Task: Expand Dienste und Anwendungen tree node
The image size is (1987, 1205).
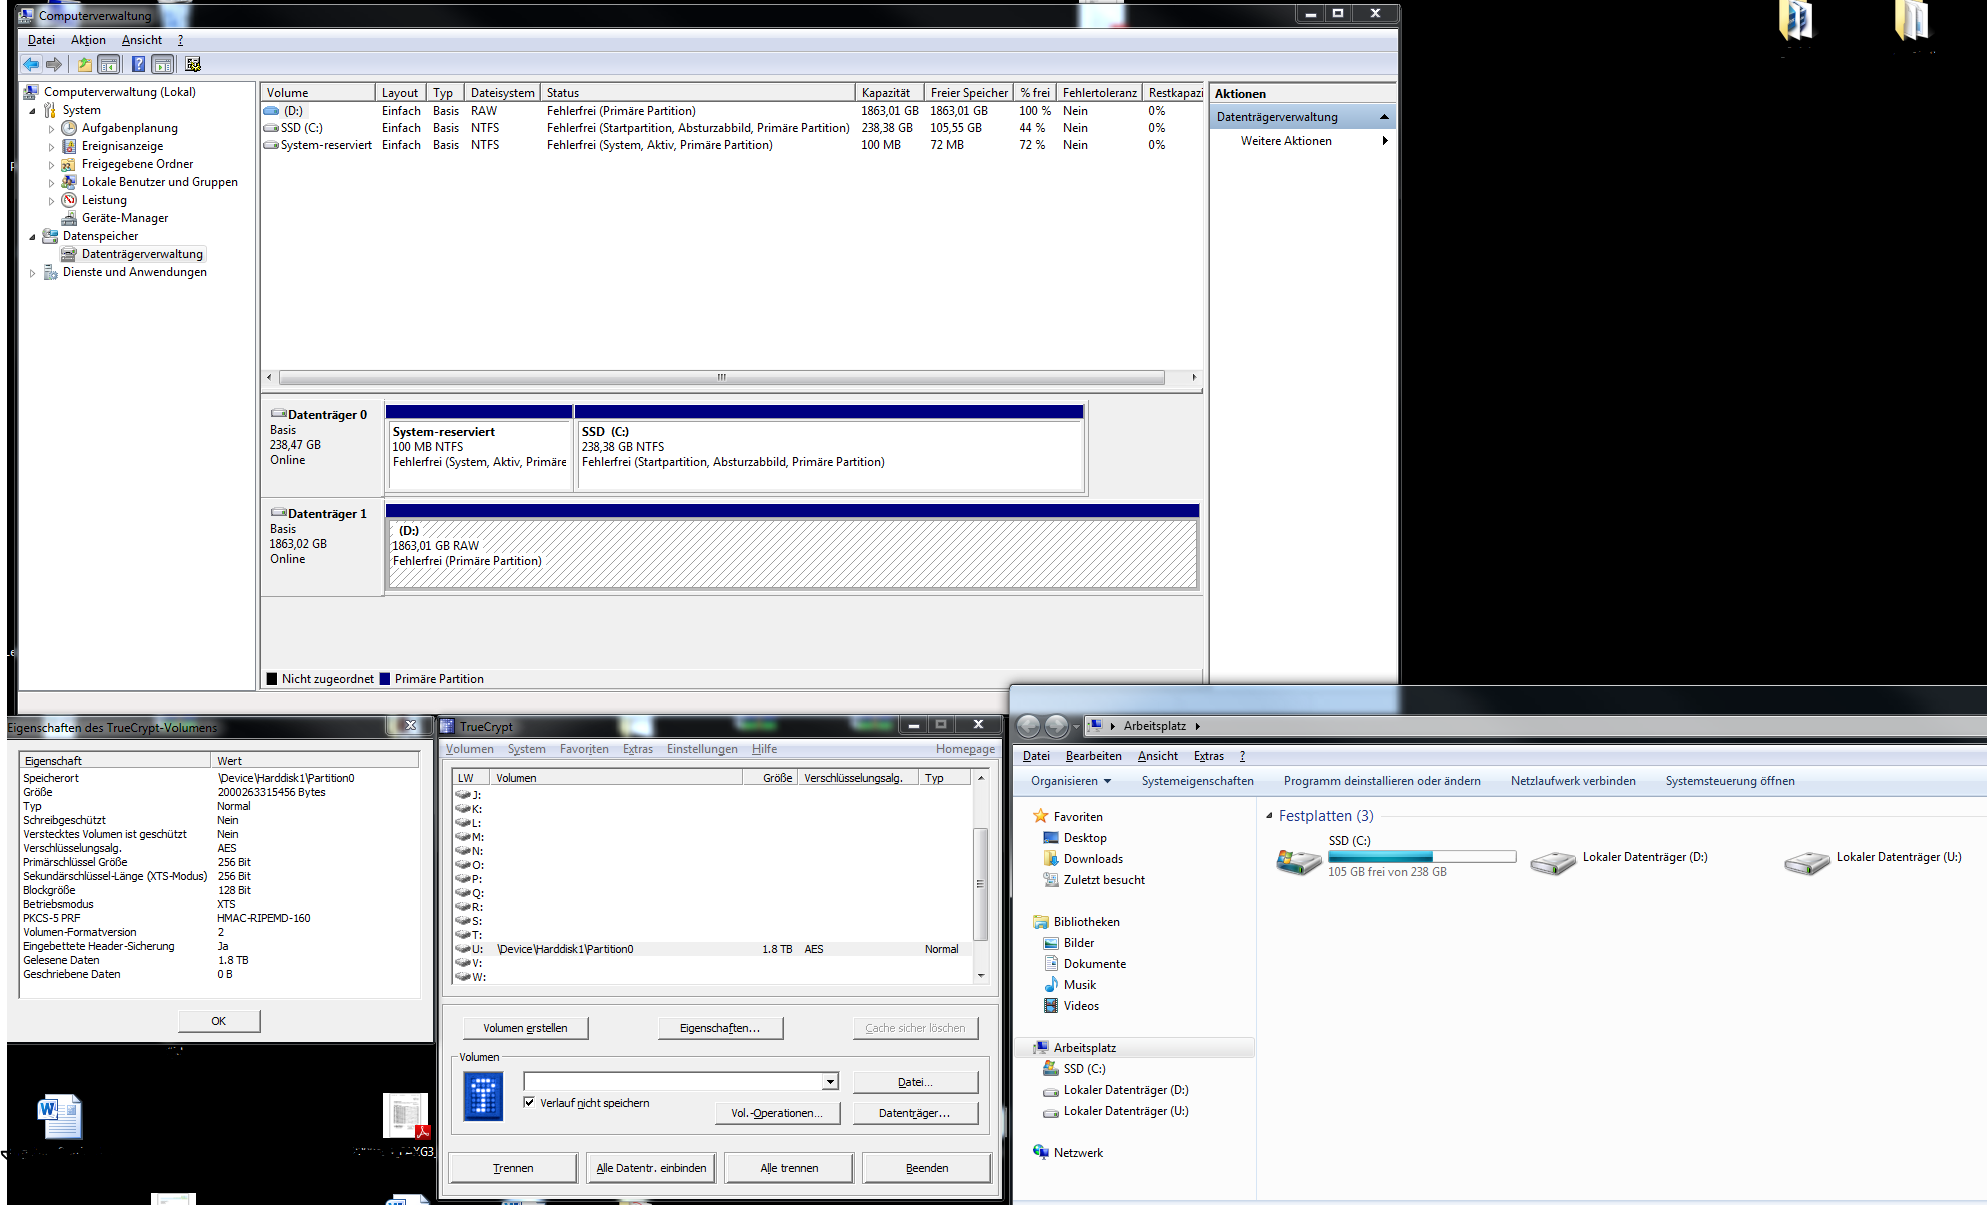Action: pos(33,272)
